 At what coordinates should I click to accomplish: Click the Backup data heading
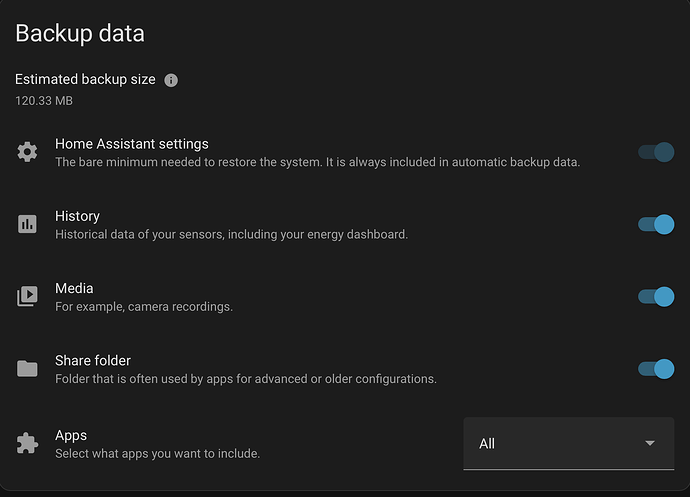pyautogui.click(x=80, y=33)
